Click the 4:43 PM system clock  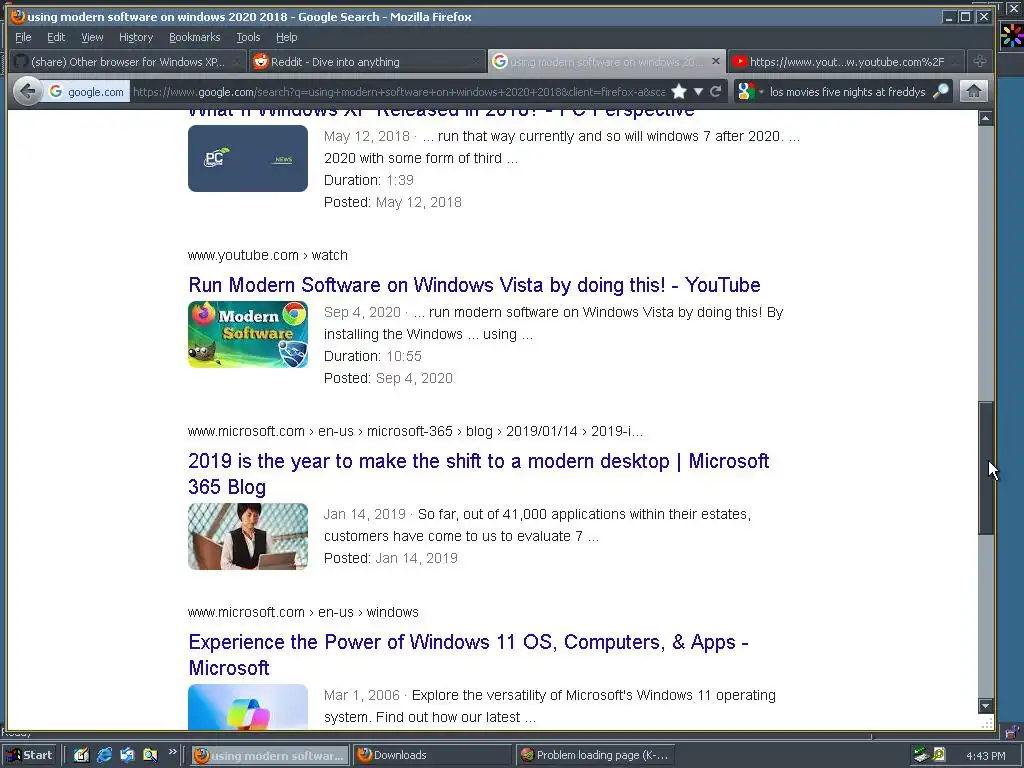click(986, 756)
